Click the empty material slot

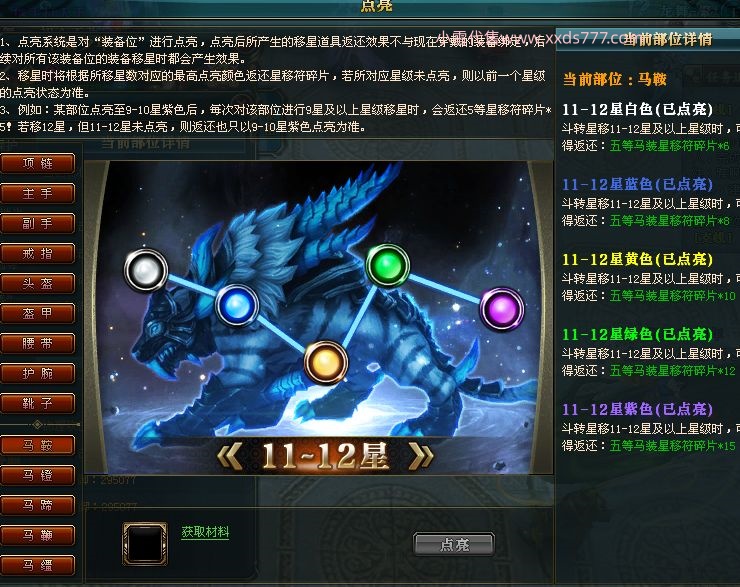pos(145,544)
